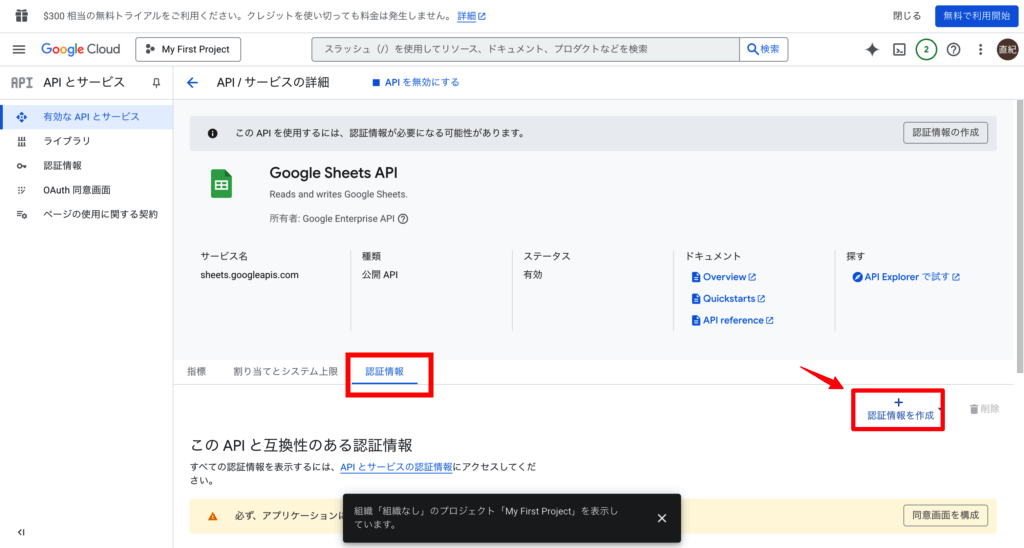Click the 無料で利用開始 button
Viewport: 1024px width, 548px height.
coord(976,16)
